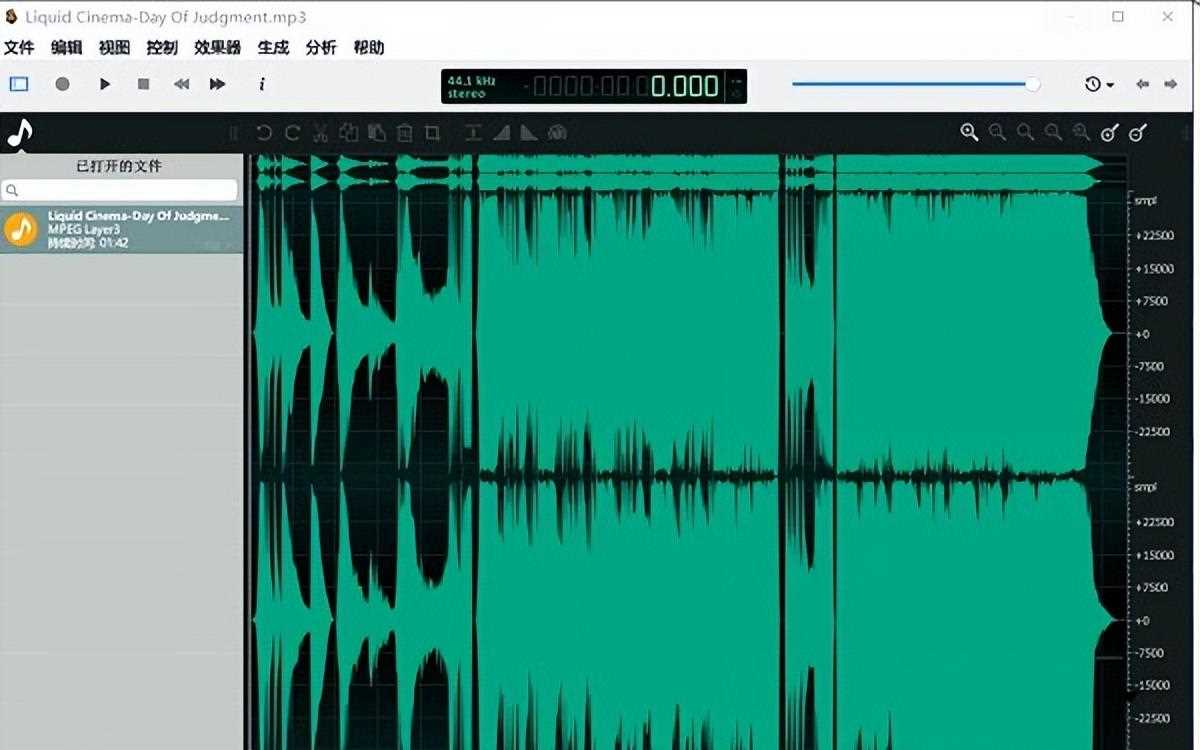Open file info with the i icon
This screenshot has height=750, width=1200.
[x=262, y=85]
